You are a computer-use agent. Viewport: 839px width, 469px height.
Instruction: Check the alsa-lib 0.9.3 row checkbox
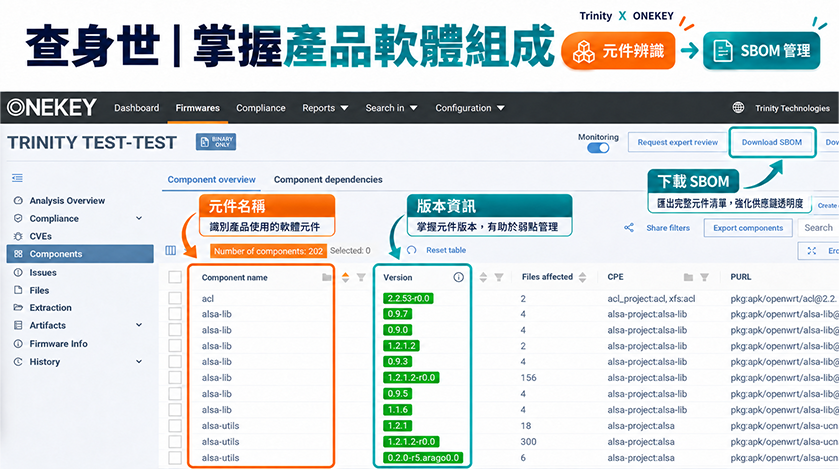coord(175,362)
